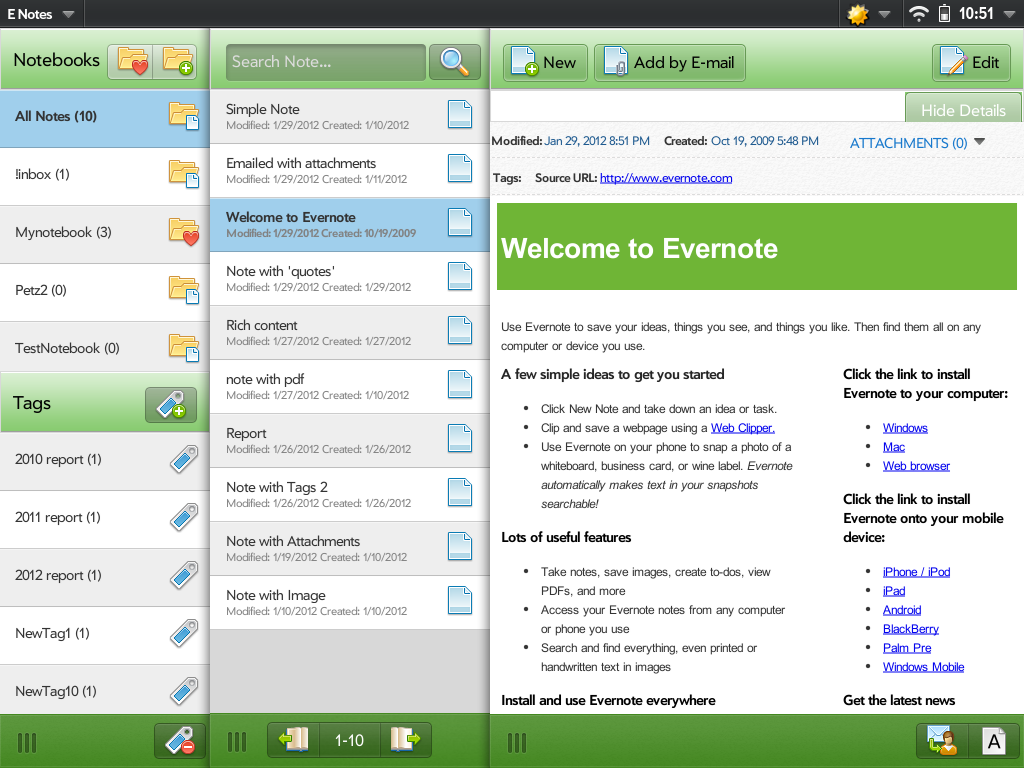Click the Search Note input field
Viewport: 1024px width, 768px height.
326,62
